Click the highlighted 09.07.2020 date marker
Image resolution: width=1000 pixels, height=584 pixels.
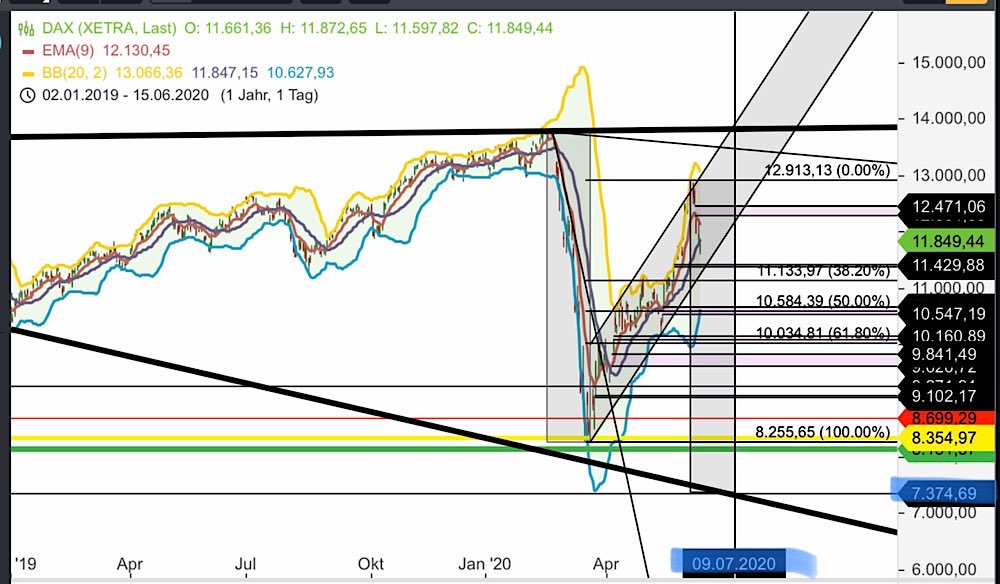(732, 562)
